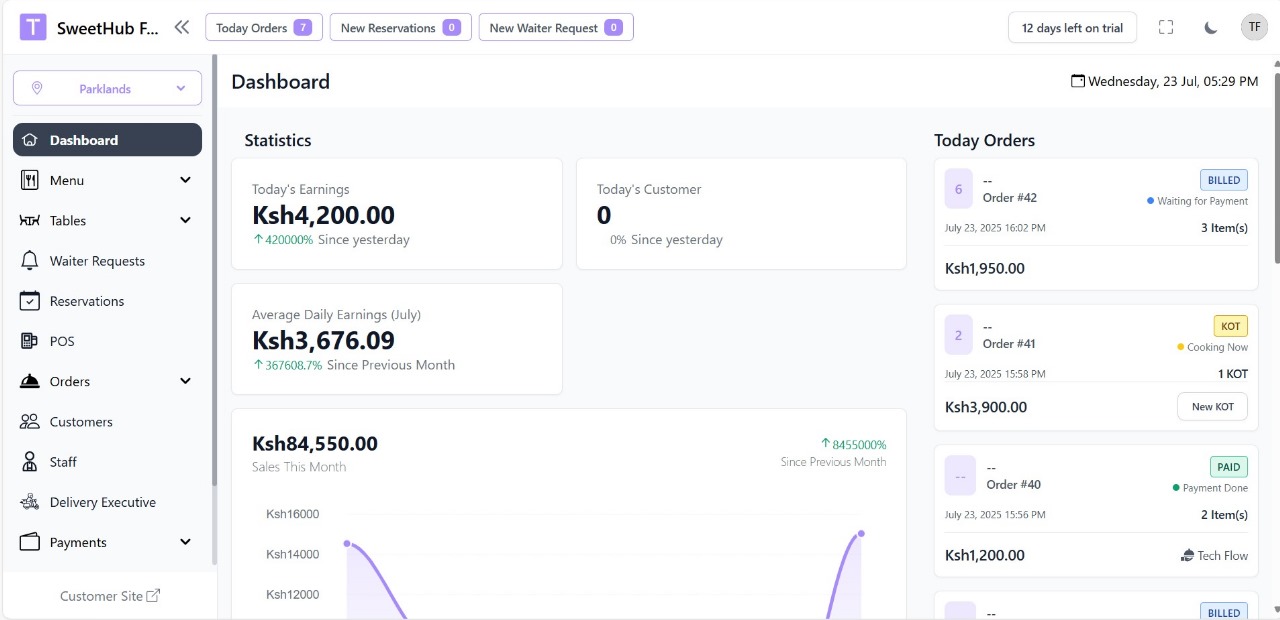Collapse the sidebar with double-chevron icon
The height and width of the screenshot is (620, 1280).
[181, 27]
